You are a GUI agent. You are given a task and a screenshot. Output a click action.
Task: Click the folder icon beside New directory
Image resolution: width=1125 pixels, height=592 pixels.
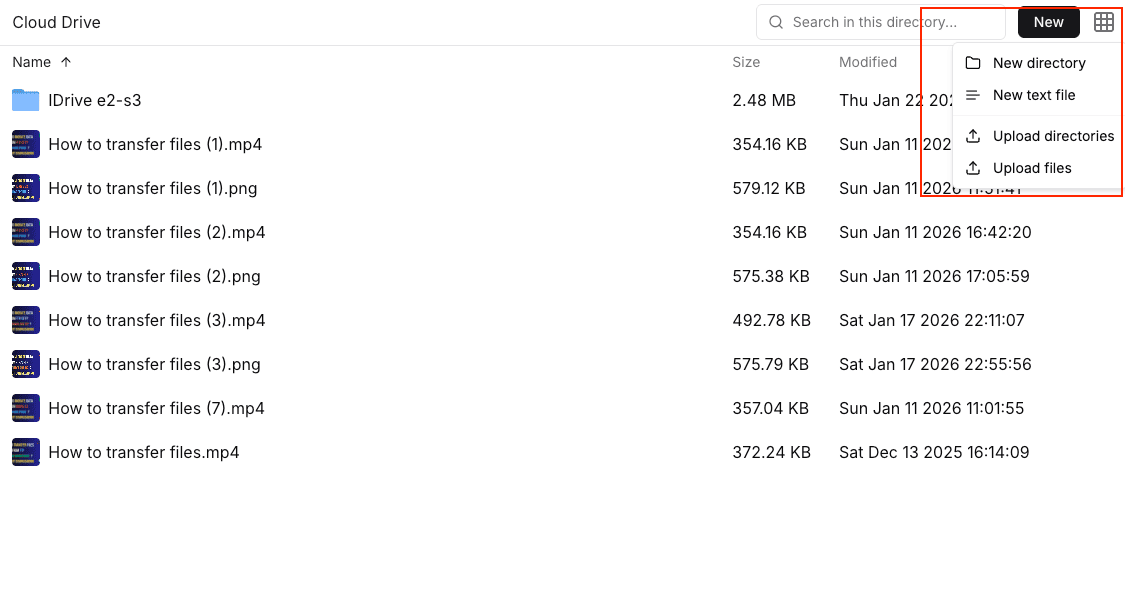click(971, 62)
